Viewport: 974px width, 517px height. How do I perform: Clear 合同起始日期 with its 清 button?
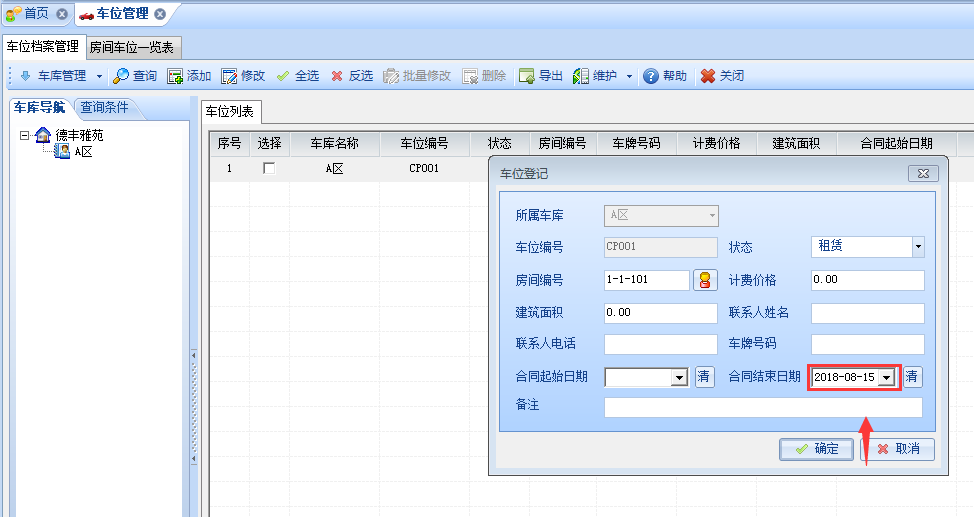[704, 377]
